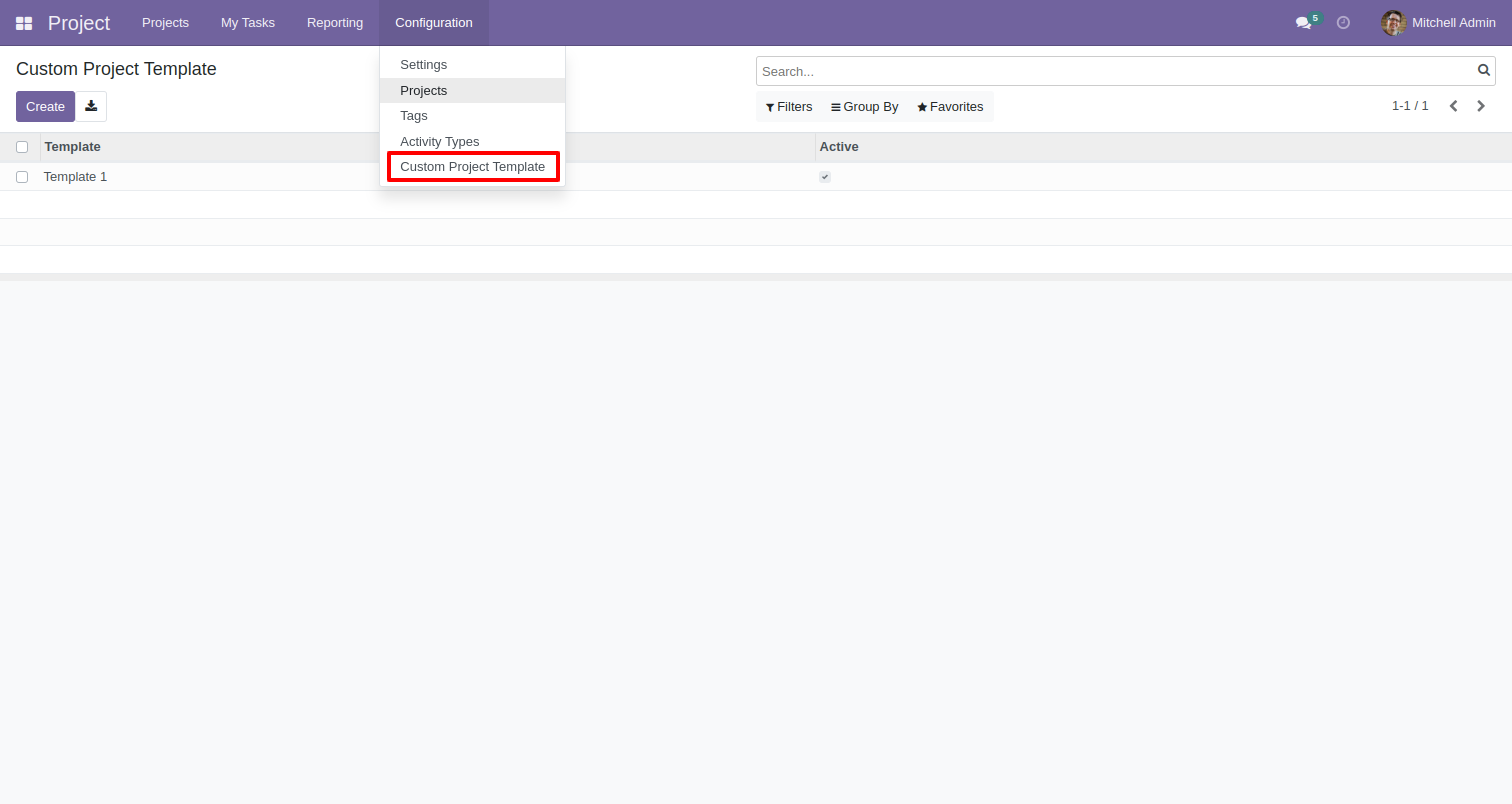Sort by the Template column header
The width and height of the screenshot is (1512, 804).
72,147
